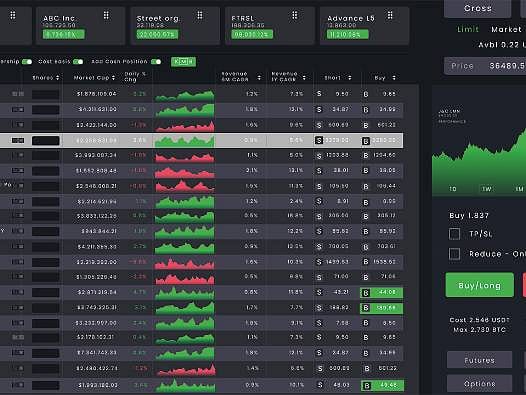Grab the drag handle on FTRSL card

point(295,15)
